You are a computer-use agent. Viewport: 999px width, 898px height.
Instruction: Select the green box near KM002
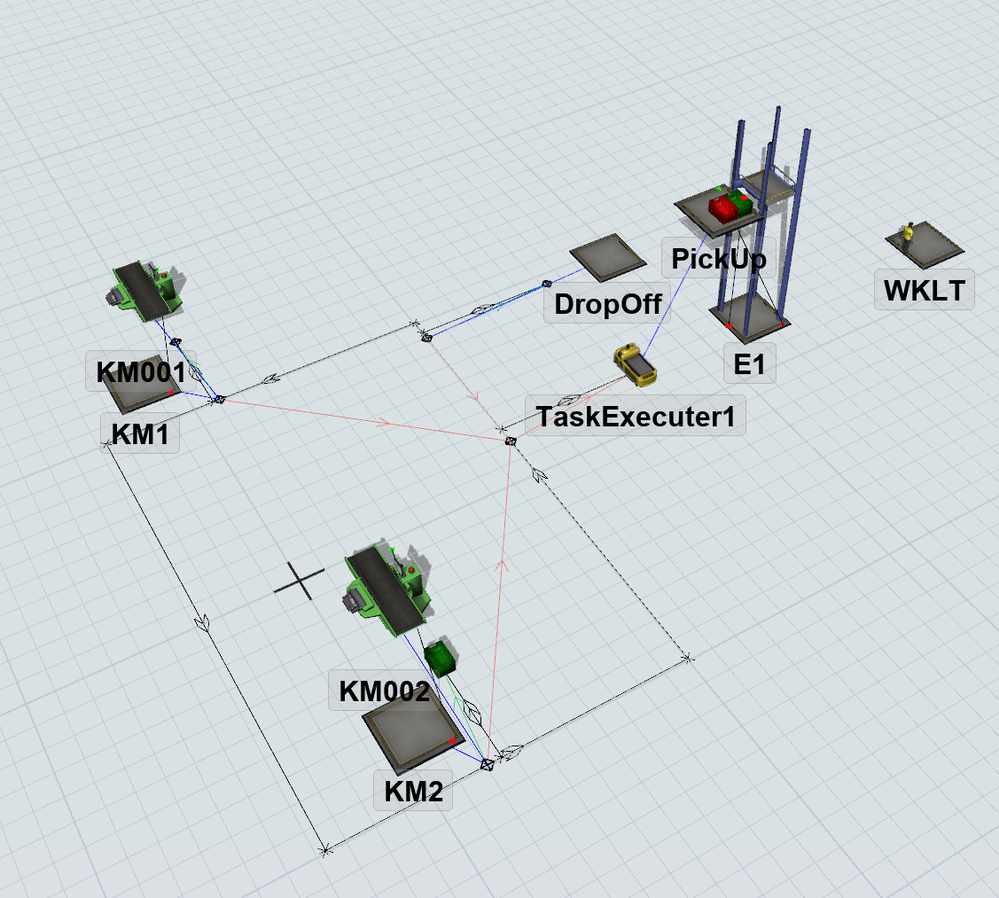[441, 658]
